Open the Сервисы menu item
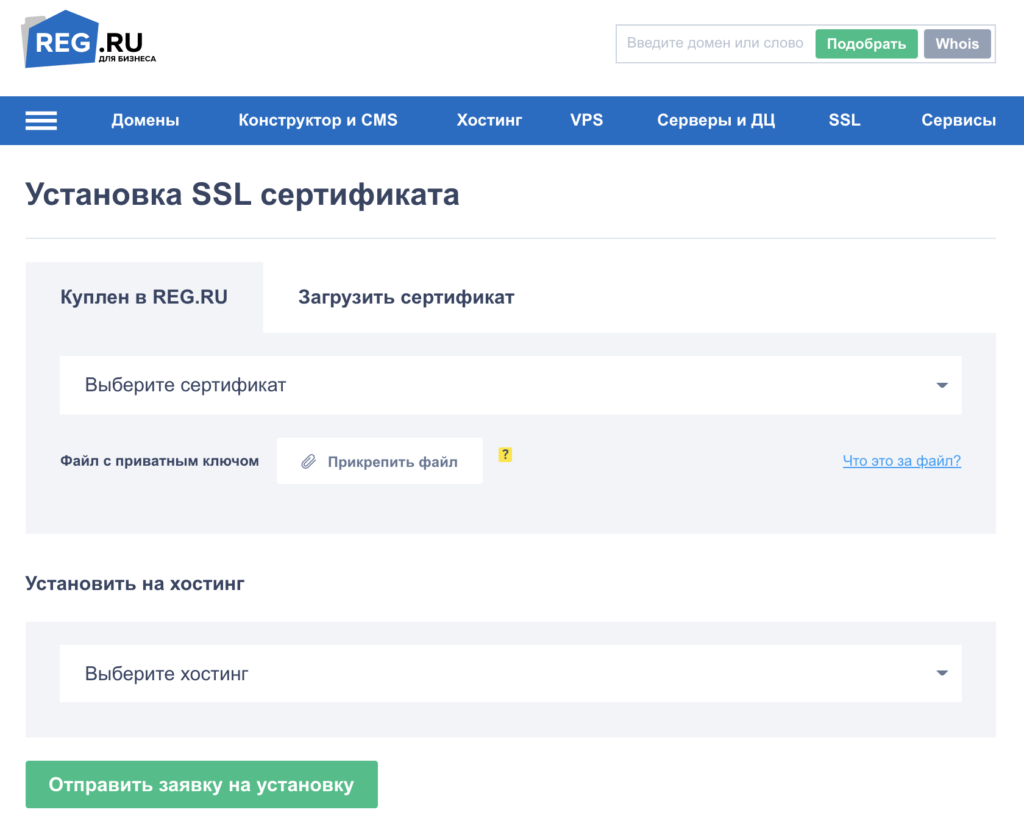The height and width of the screenshot is (818, 1024). [x=958, y=121]
